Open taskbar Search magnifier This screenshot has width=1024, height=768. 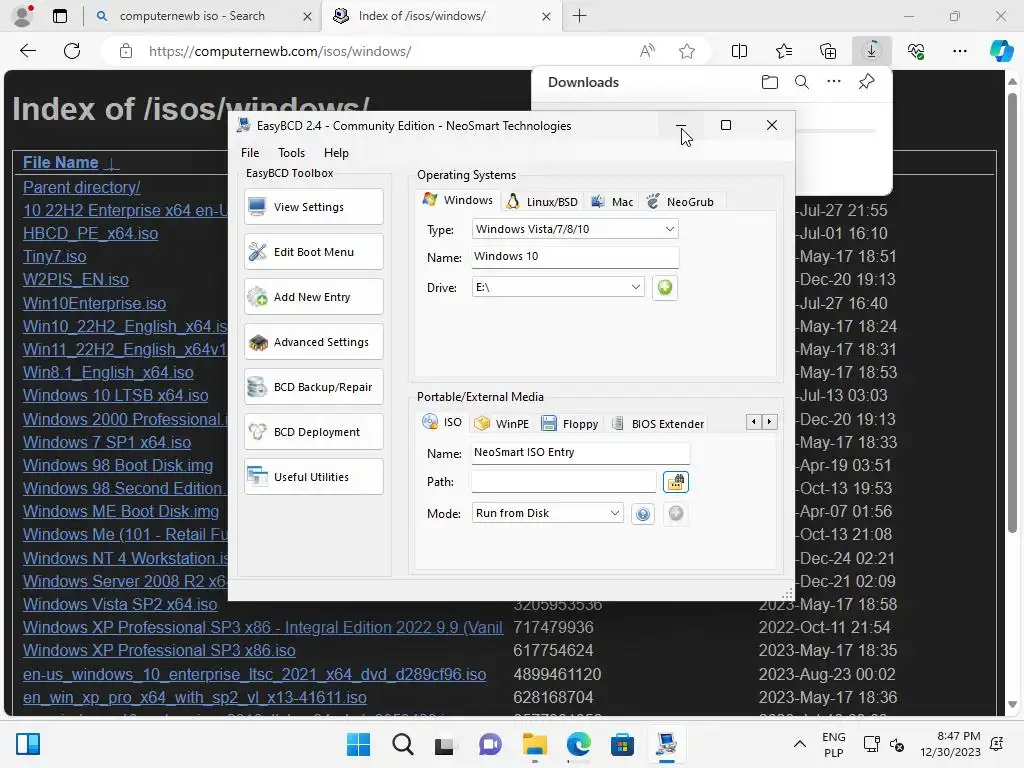pyautogui.click(x=402, y=744)
